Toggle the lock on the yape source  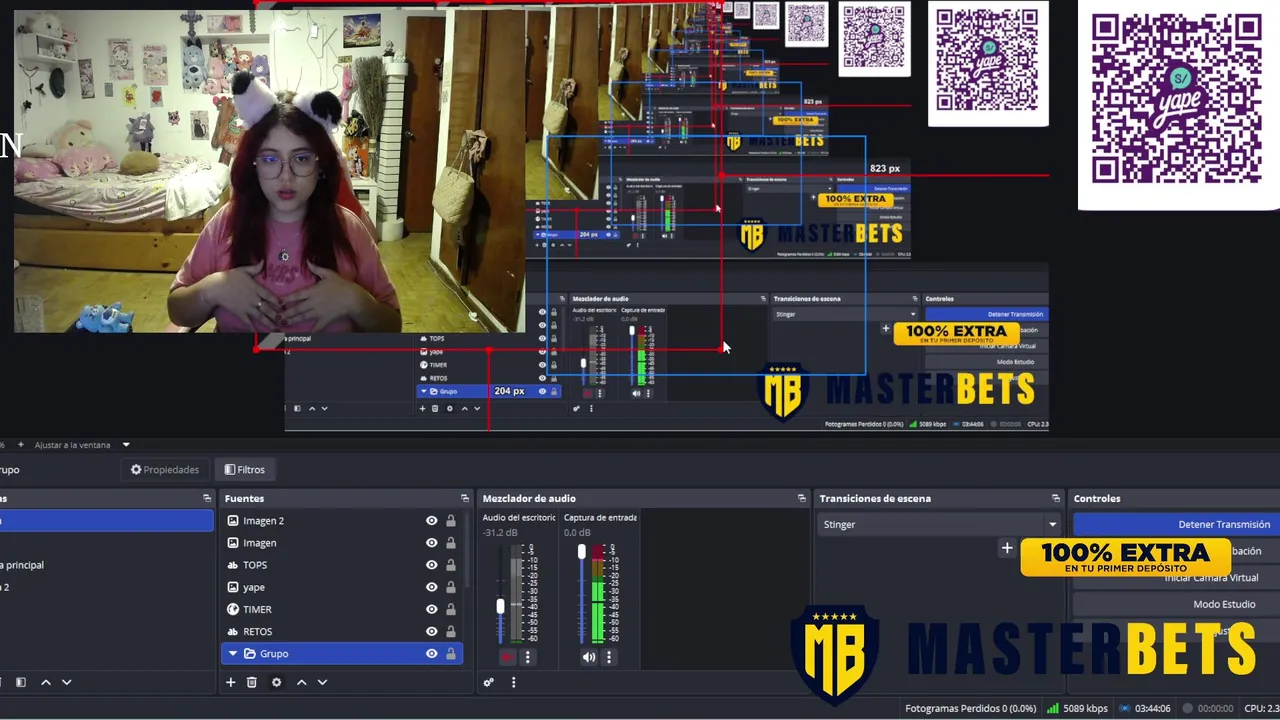click(451, 587)
